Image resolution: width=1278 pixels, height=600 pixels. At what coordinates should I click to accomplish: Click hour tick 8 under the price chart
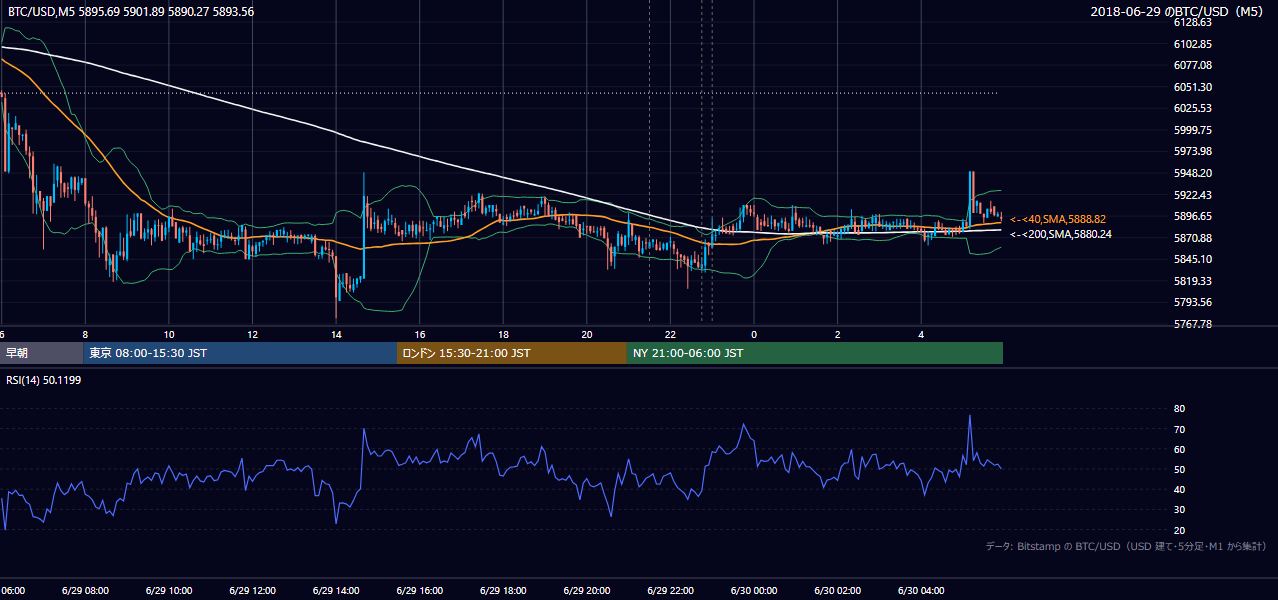[x=85, y=335]
